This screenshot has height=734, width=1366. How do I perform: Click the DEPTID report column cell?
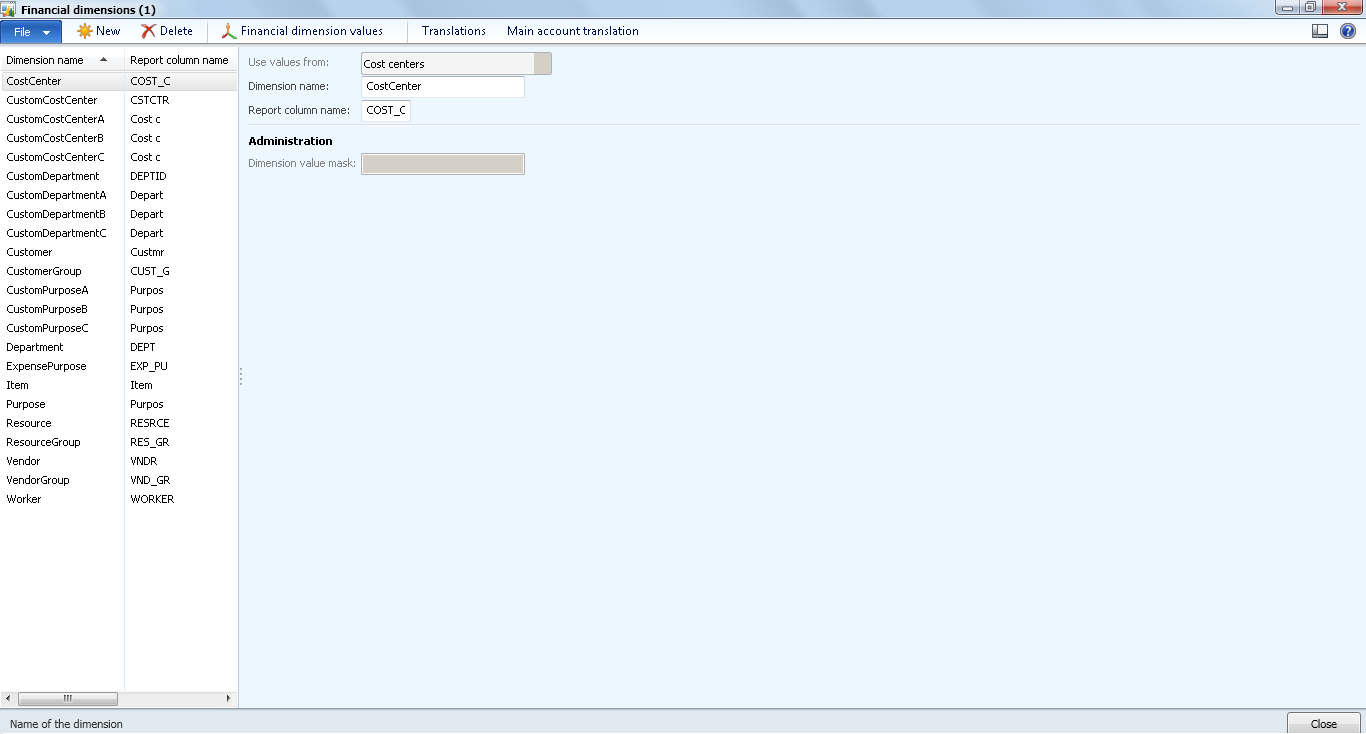[181, 176]
